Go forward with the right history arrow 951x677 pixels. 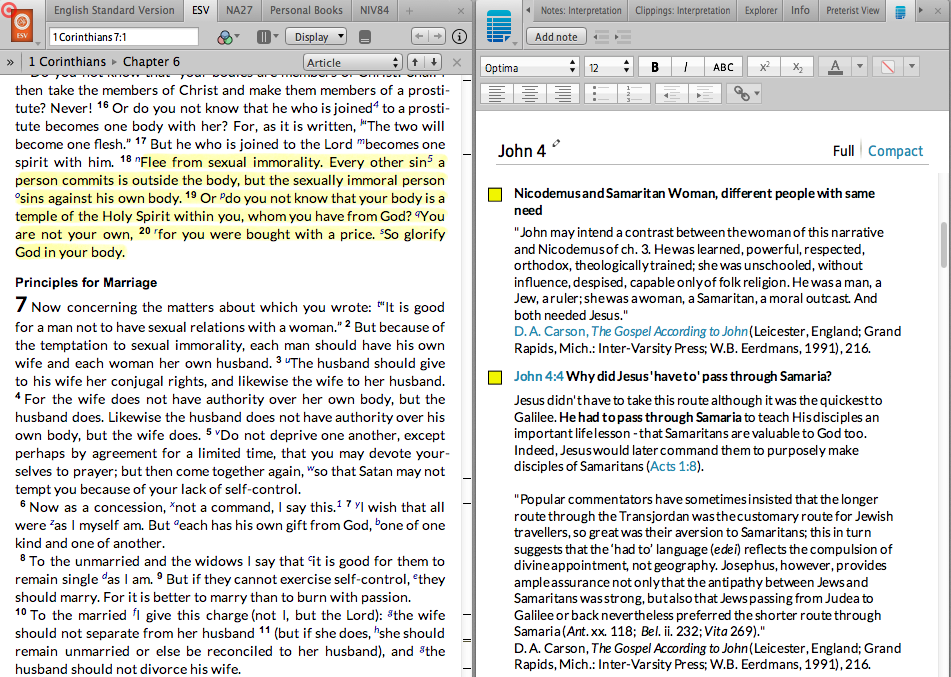(x=437, y=36)
